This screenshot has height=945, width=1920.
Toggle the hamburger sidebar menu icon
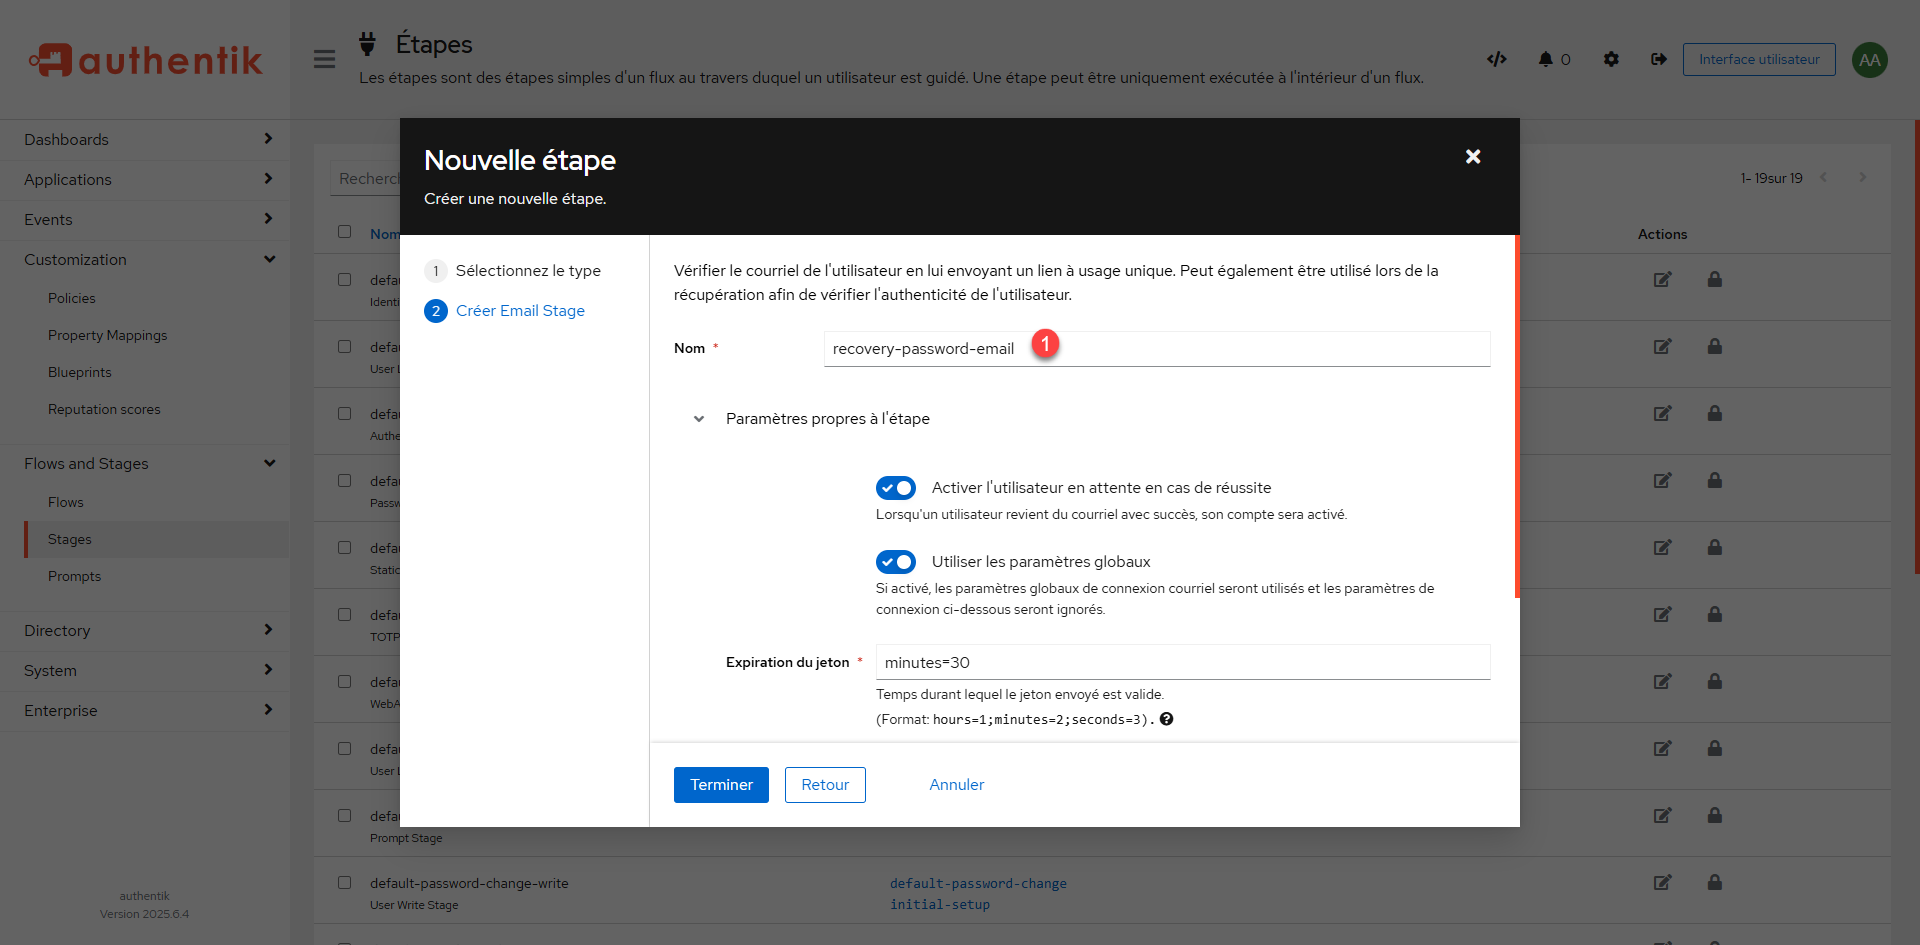click(x=324, y=59)
